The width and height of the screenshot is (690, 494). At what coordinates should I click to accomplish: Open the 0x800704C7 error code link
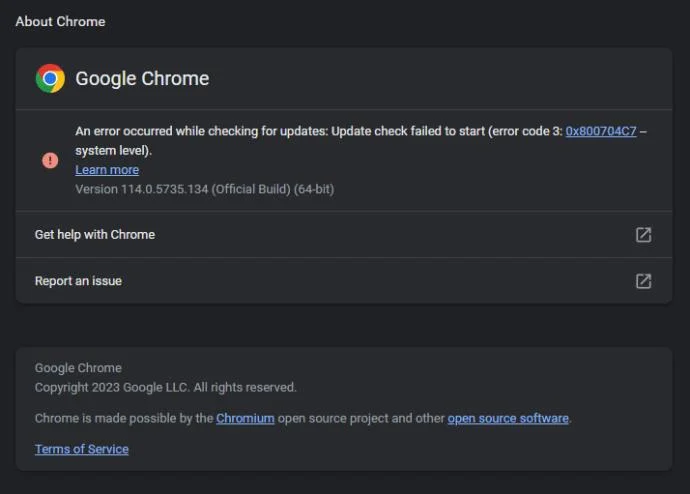click(601, 131)
